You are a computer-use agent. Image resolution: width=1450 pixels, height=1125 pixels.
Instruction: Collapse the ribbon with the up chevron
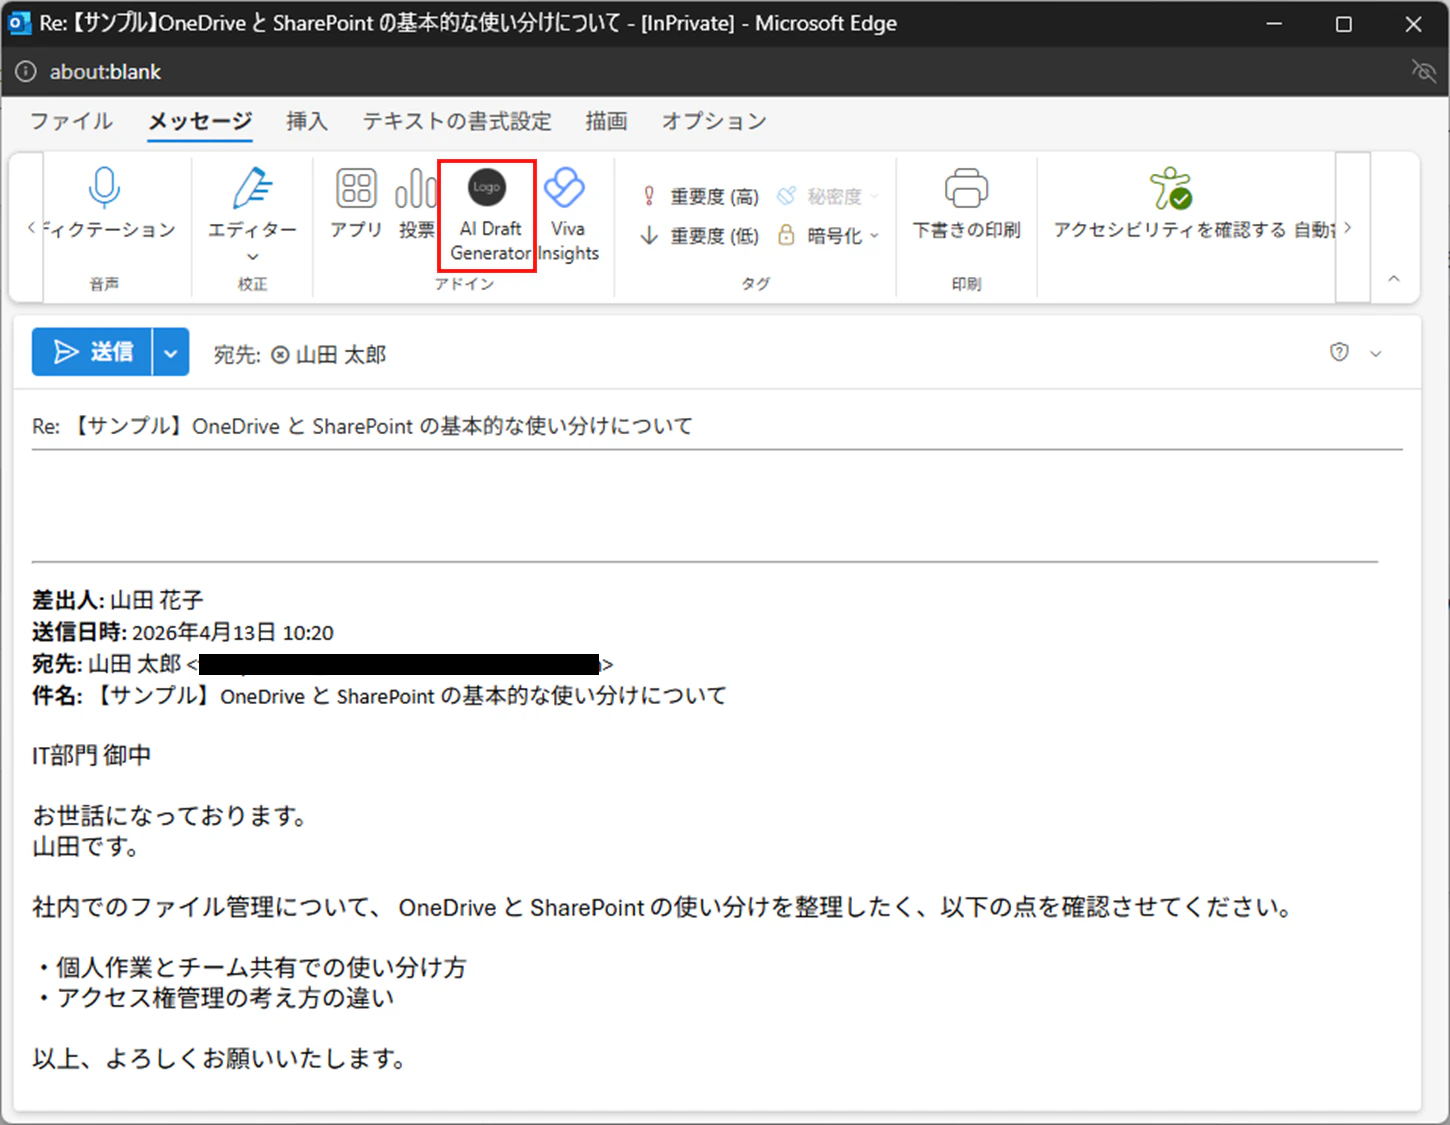pos(1394,279)
